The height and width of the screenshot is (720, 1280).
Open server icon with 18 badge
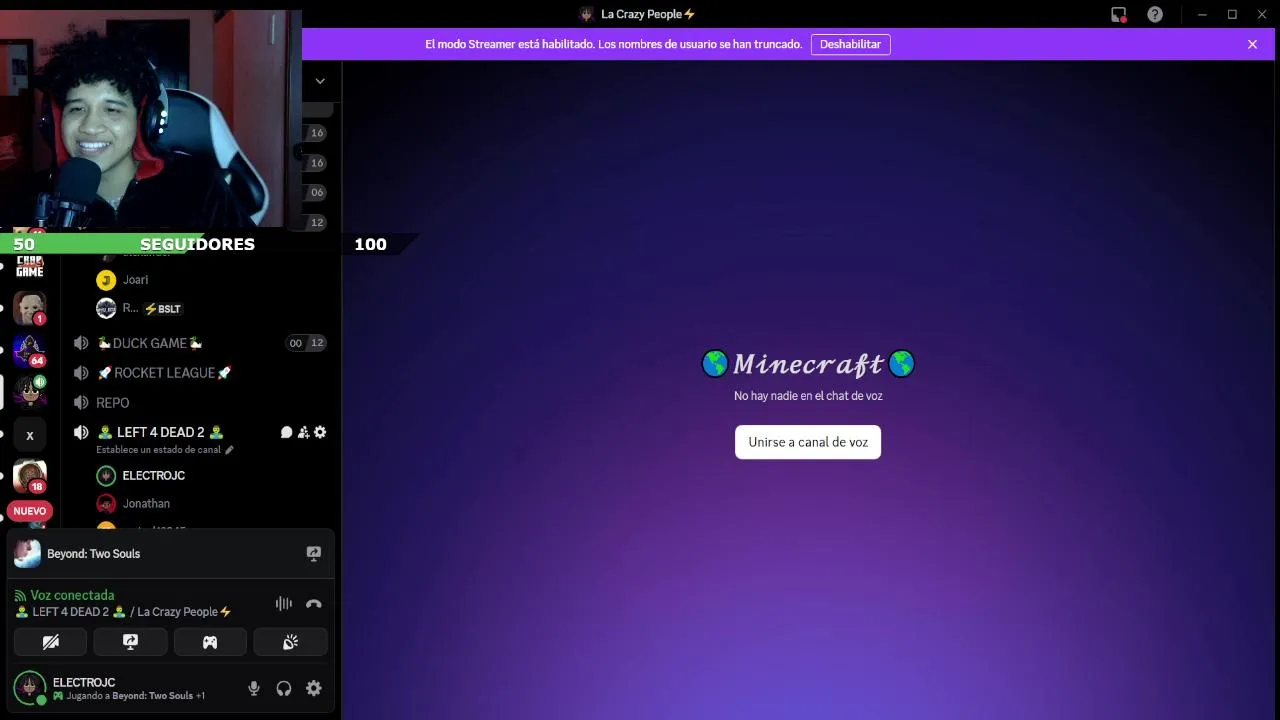click(29, 476)
